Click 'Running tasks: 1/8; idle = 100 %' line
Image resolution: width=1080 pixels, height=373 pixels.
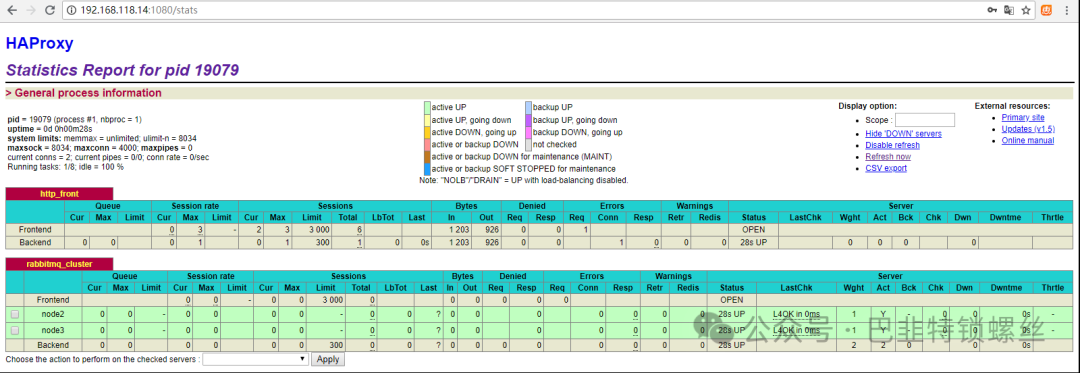65,167
